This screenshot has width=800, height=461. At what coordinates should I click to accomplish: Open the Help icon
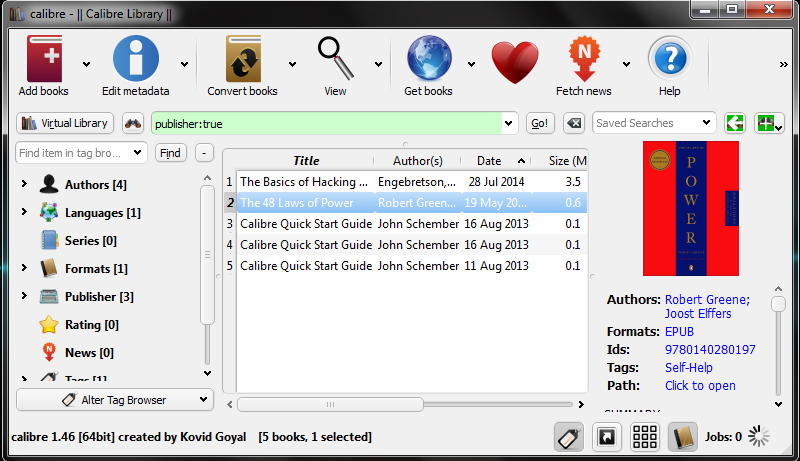(x=670, y=59)
